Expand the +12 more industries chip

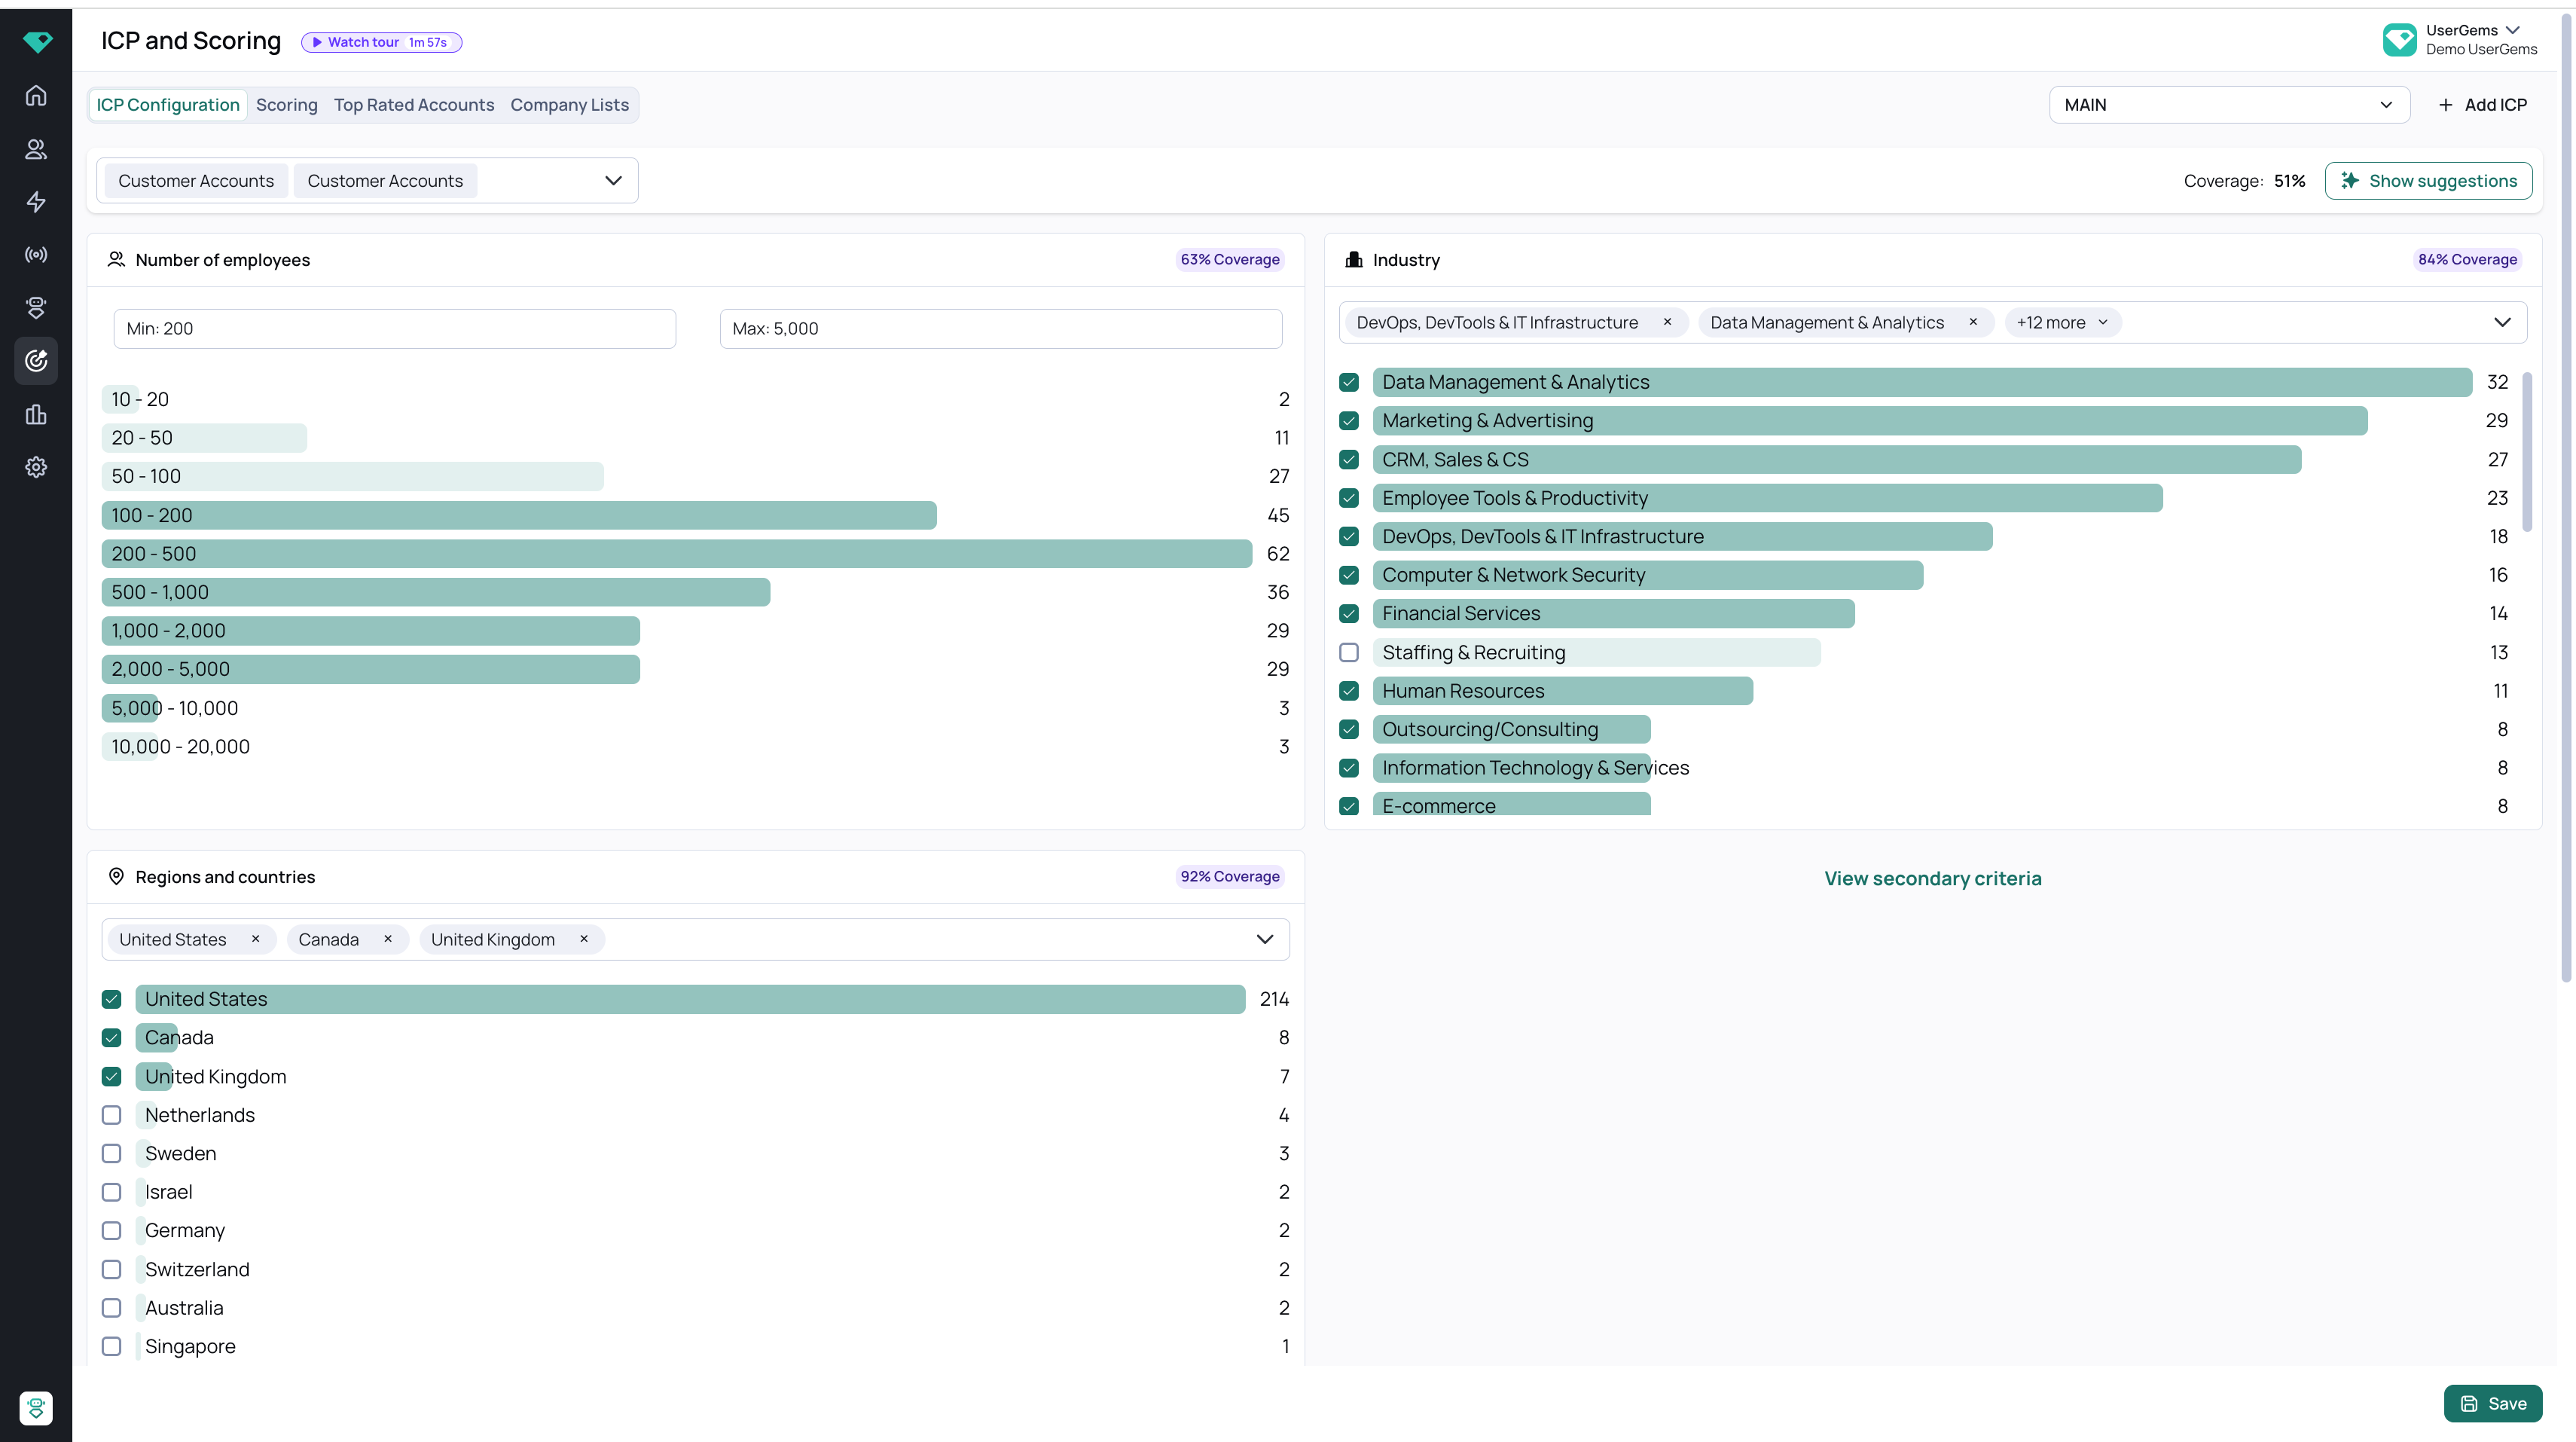pos(2062,323)
